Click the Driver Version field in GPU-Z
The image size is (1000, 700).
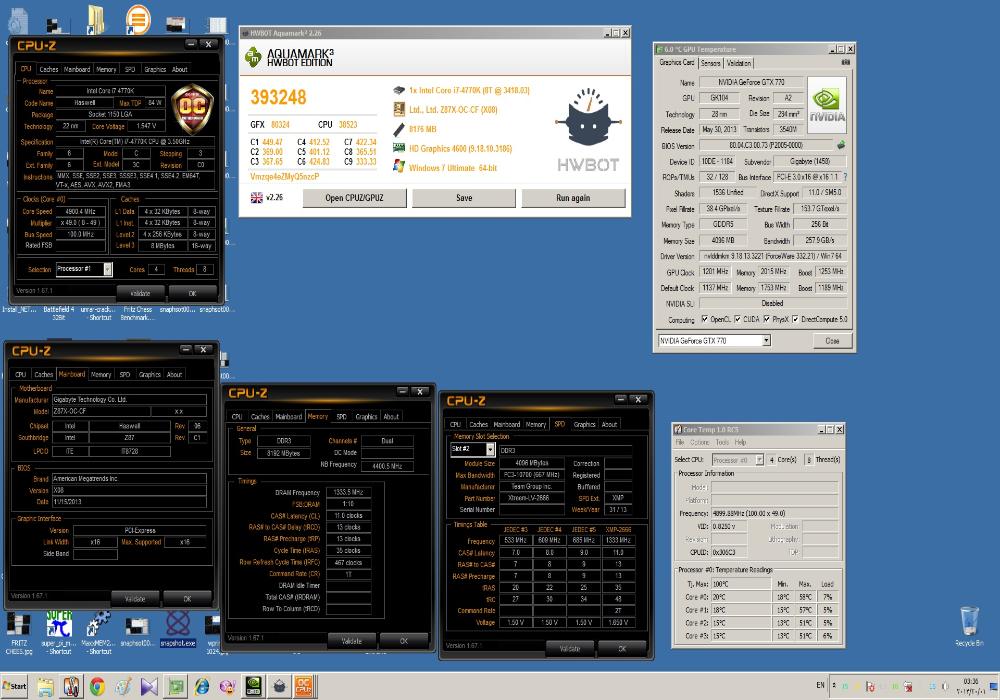tap(774, 256)
